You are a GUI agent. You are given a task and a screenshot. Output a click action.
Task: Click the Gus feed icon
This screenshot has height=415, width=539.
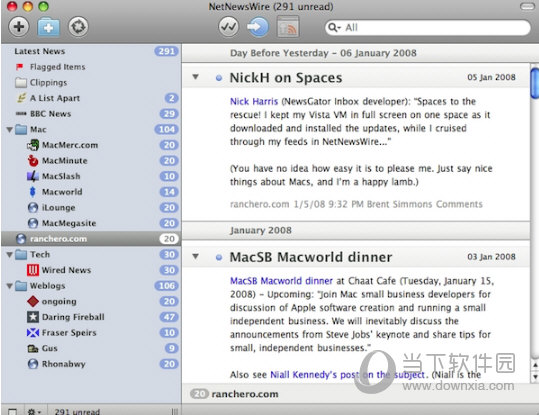click(x=33, y=348)
